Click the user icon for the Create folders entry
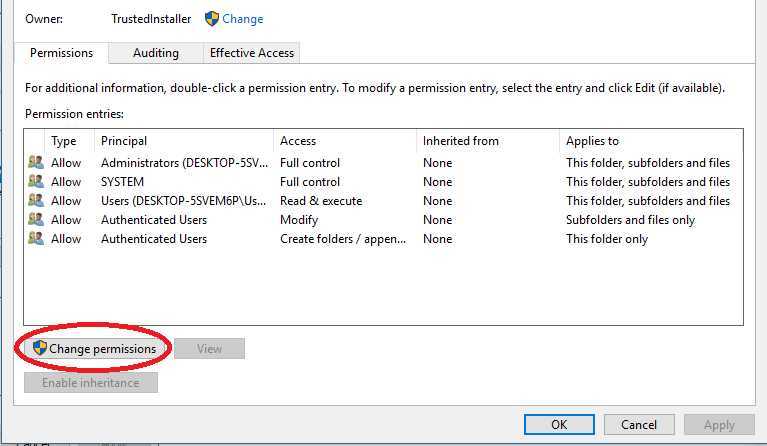 [x=36, y=239]
